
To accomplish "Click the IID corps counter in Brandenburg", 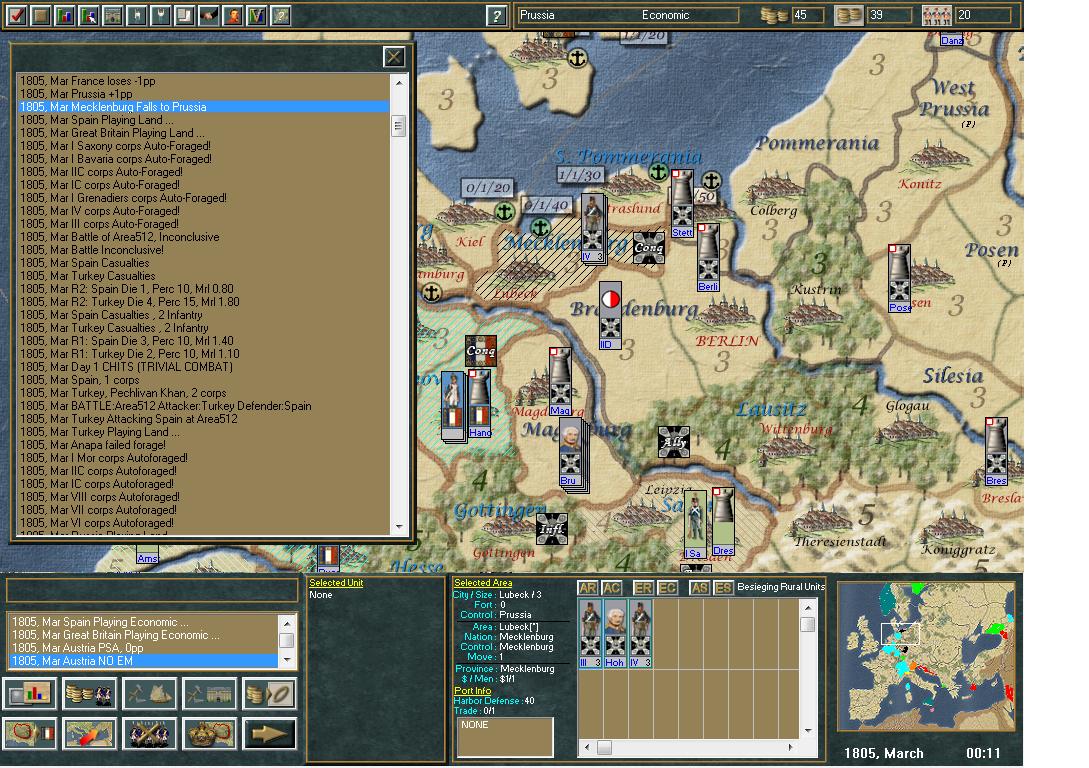I will (x=610, y=315).
